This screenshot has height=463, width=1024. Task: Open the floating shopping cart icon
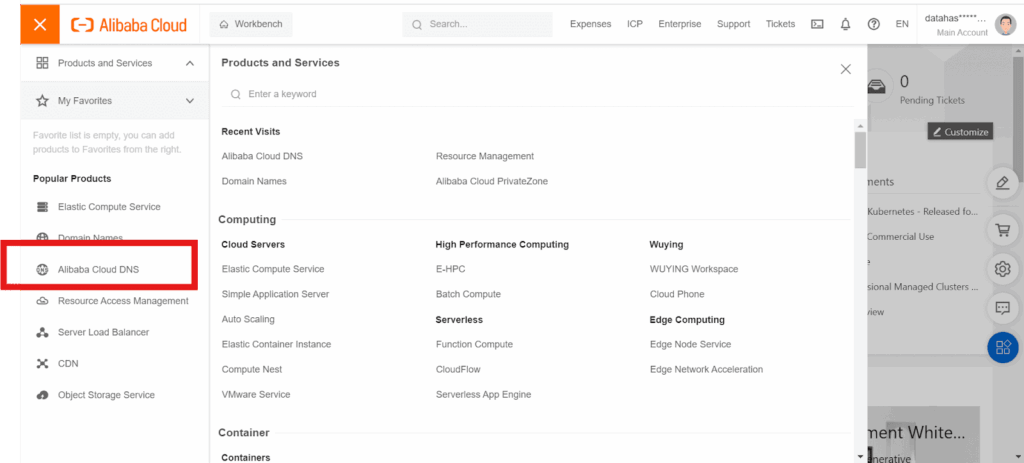pyautogui.click(x=1002, y=230)
